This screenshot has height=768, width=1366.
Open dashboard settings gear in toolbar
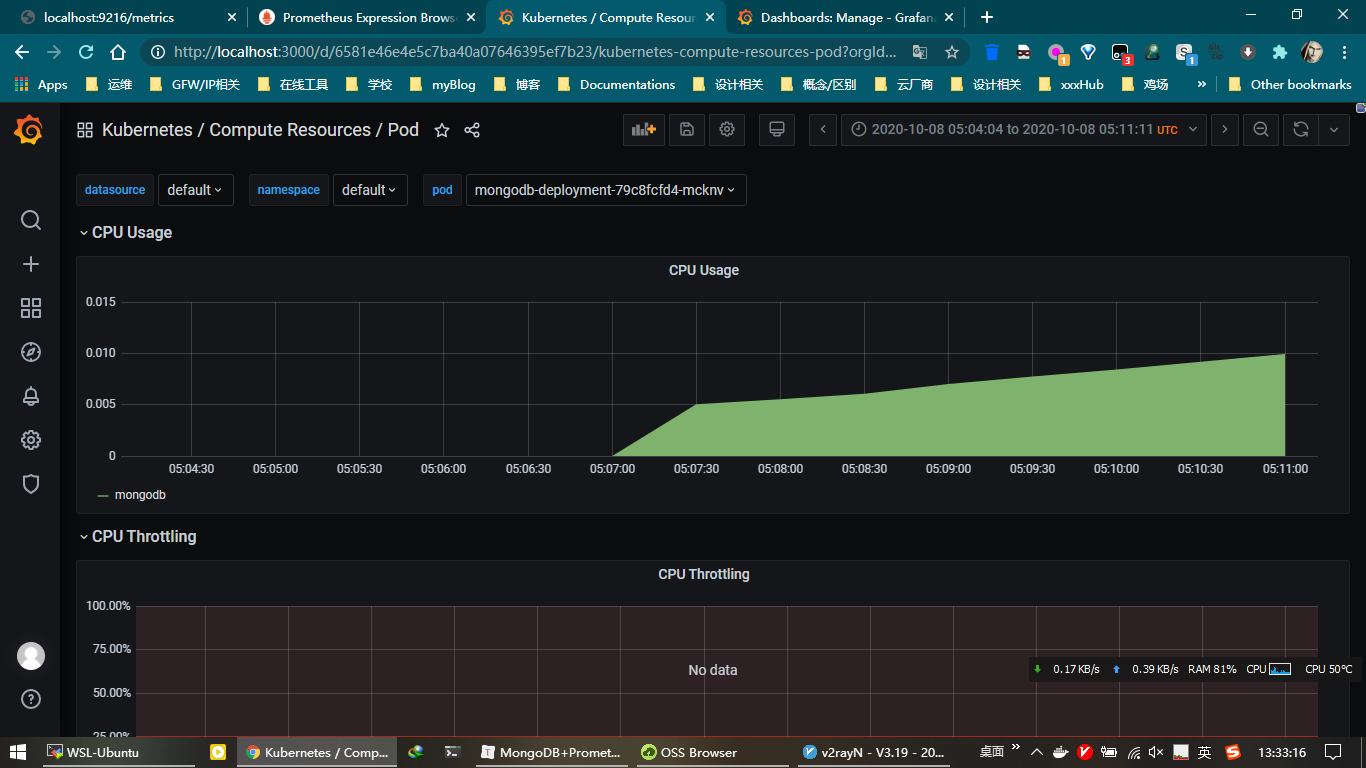pyautogui.click(x=727, y=130)
